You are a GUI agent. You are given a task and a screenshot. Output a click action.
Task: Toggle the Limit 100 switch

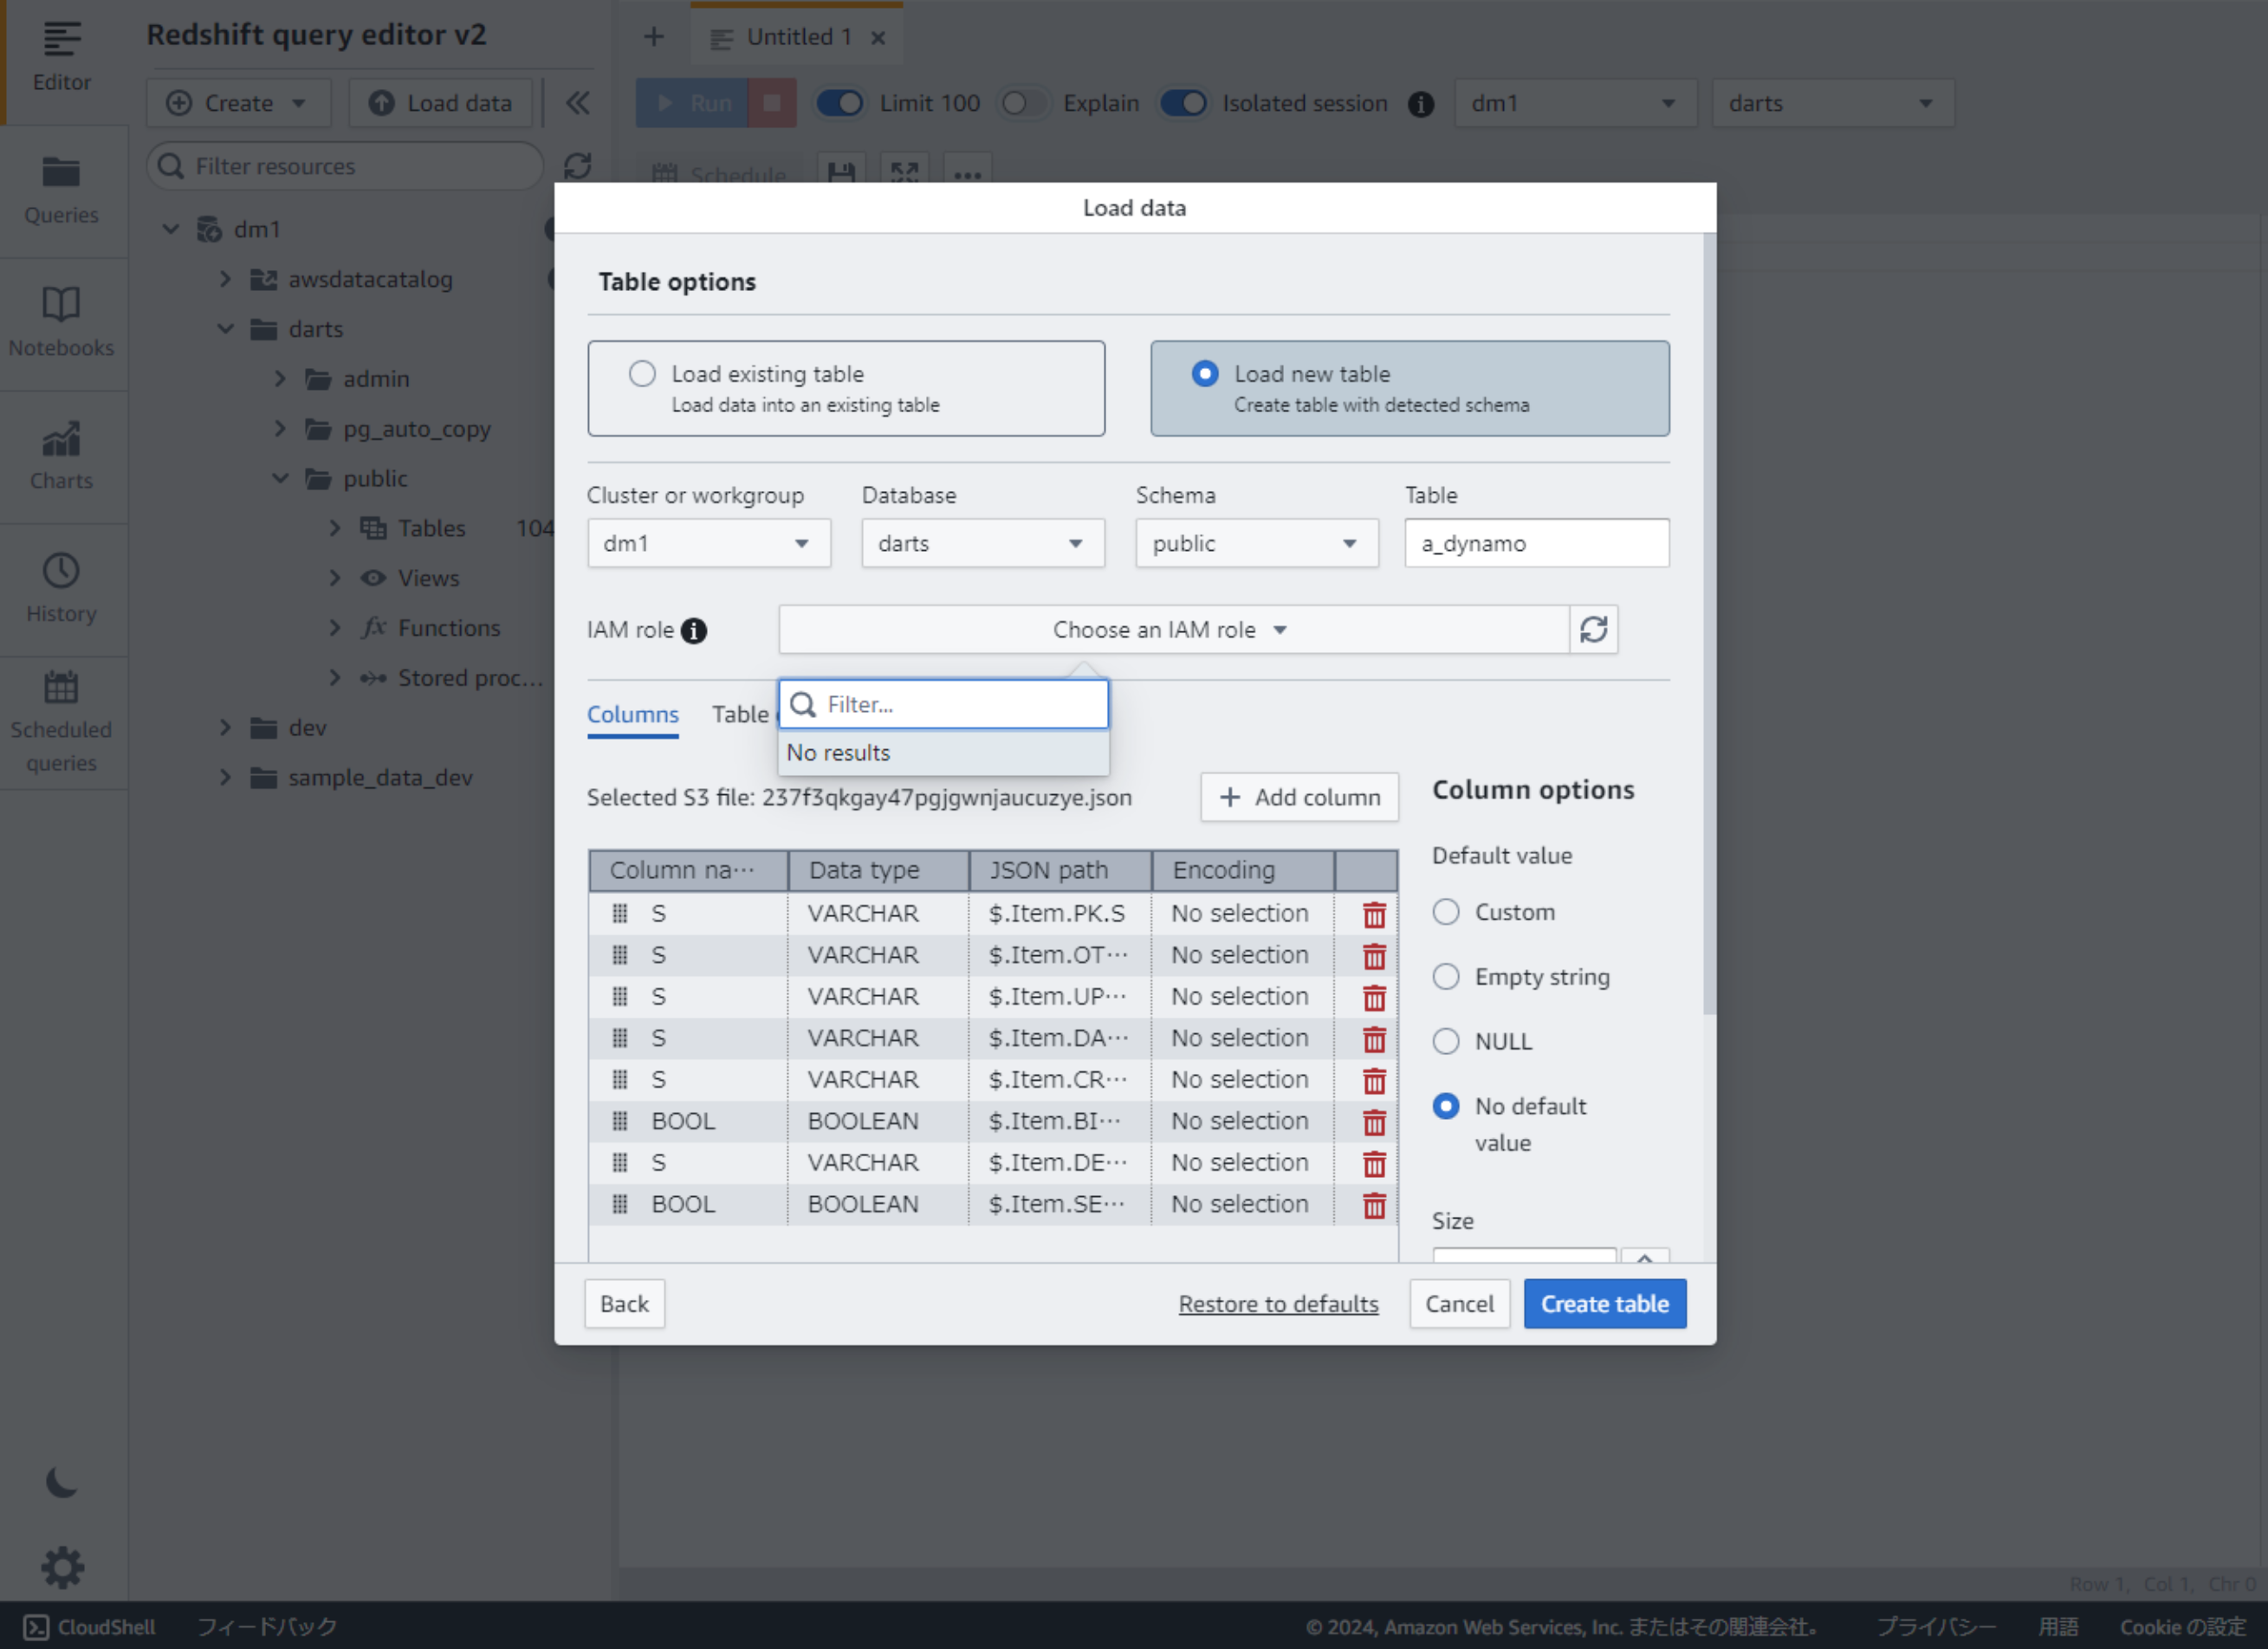coord(840,103)
